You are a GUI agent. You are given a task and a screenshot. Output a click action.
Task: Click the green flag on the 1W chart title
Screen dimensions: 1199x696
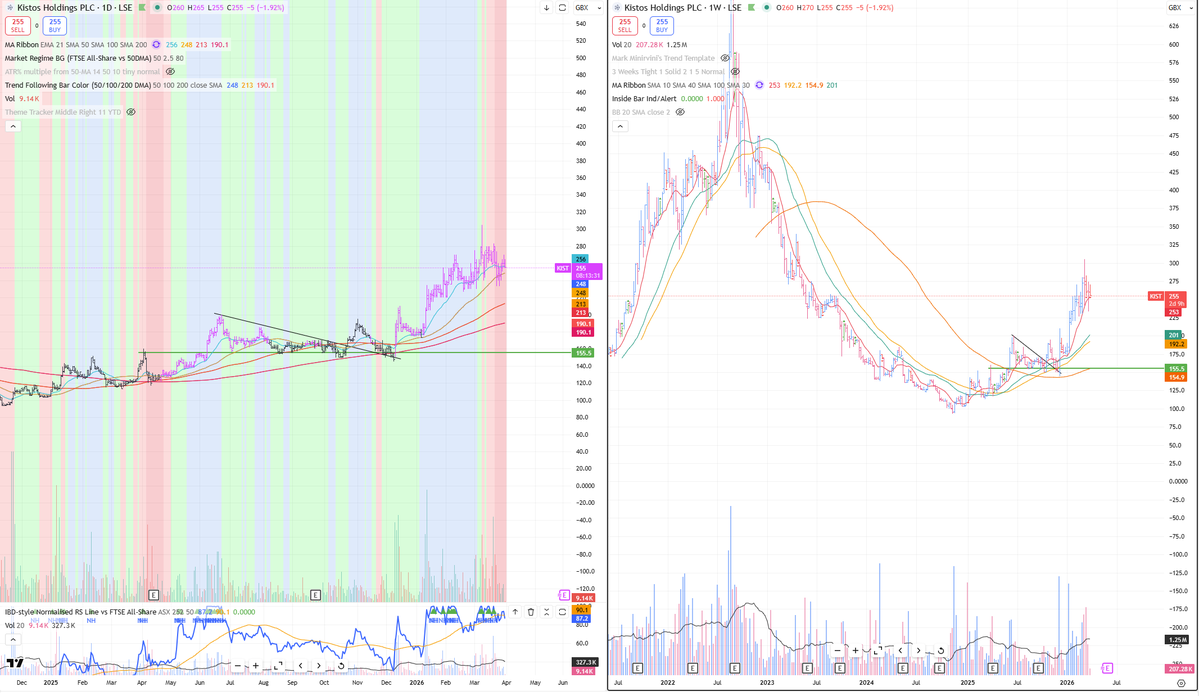click(752, 8)
